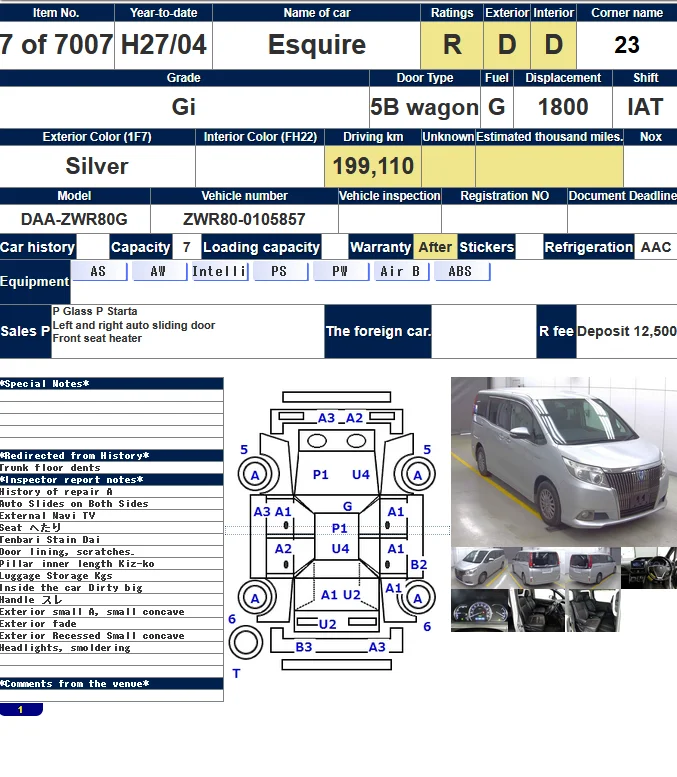Click the corner name value 23
Image resolution: width=677 pixels, height=777 pixels.
(x=627, y=45)
